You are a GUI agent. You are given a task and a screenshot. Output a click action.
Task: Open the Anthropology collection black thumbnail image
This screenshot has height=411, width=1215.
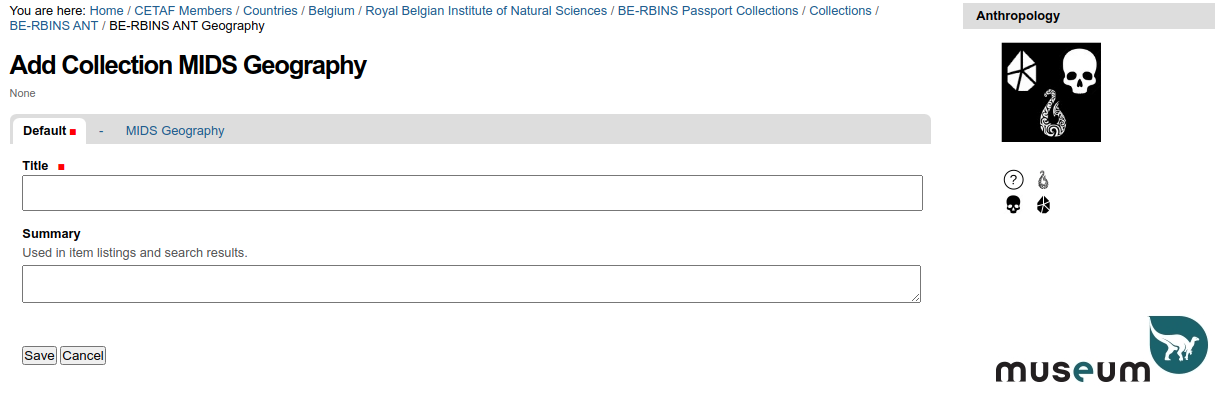(1051, 92)
